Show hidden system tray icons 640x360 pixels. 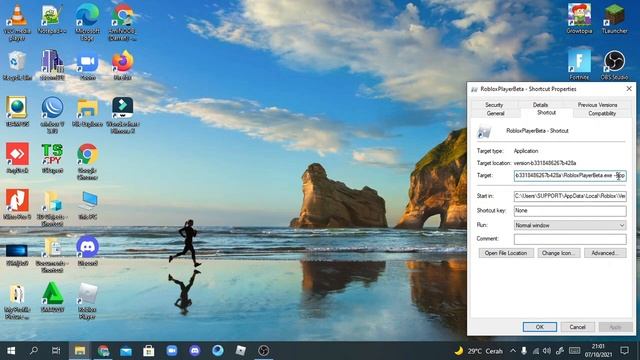513,351
